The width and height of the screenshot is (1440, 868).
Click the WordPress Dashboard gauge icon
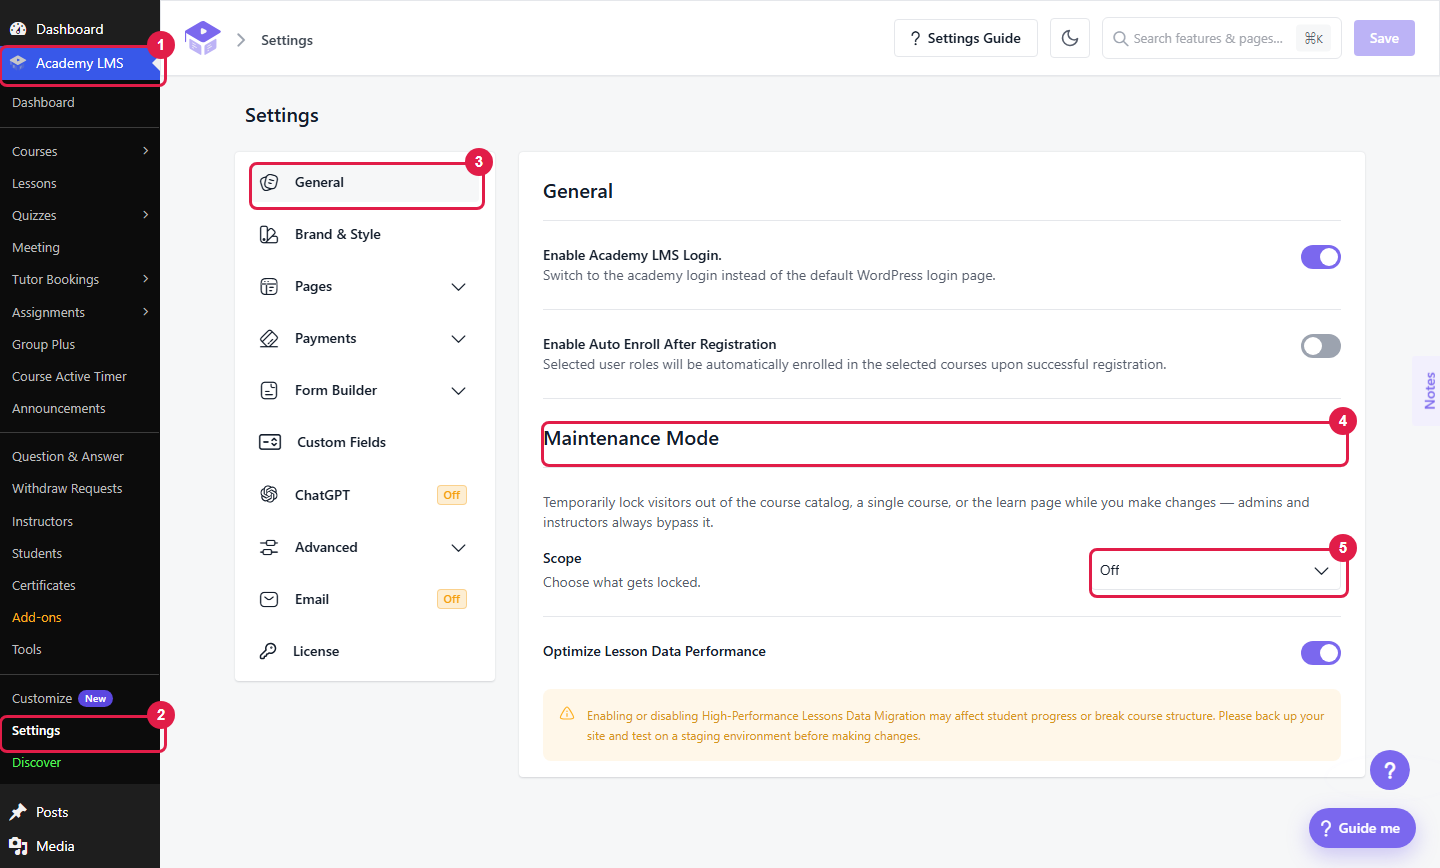[18, 29]
